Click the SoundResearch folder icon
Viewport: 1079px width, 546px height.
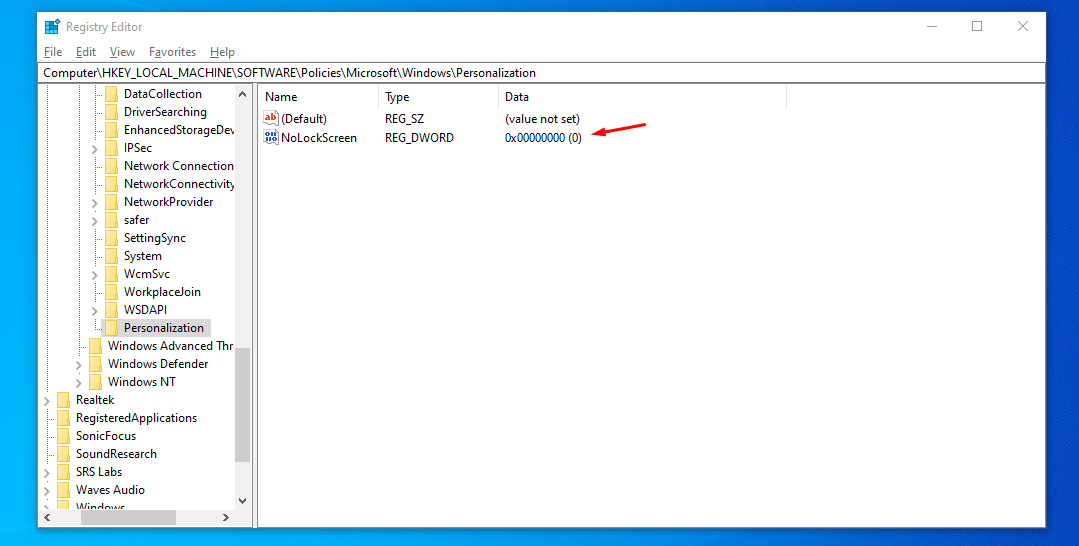click(x=63, y=454)
